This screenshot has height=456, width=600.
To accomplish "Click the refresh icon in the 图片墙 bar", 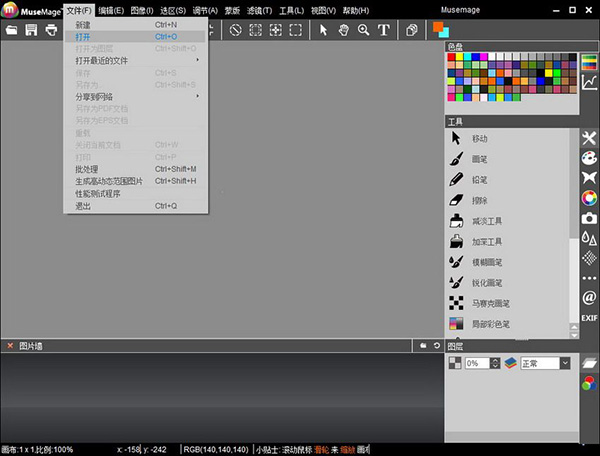I will [437, 346].
